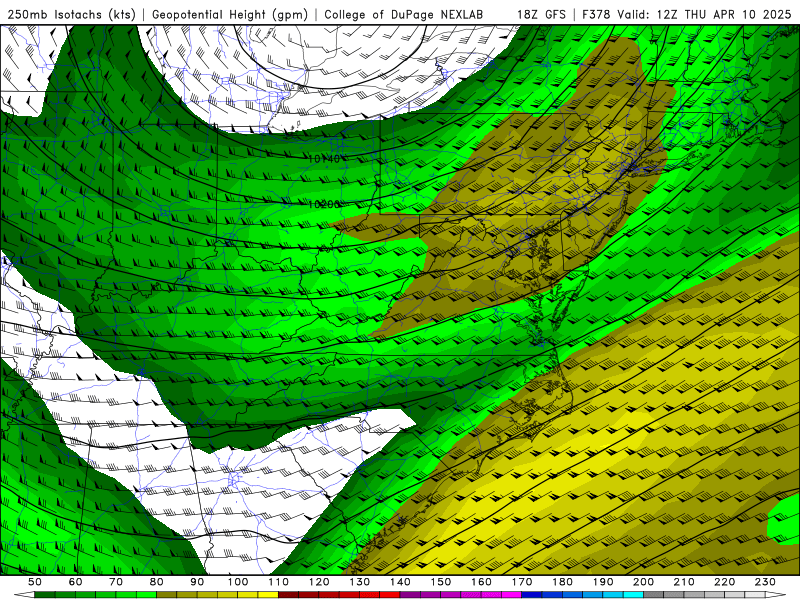Click the 230 kt legend value
This screenshot has height=600, width=800.
pos(765,582)
